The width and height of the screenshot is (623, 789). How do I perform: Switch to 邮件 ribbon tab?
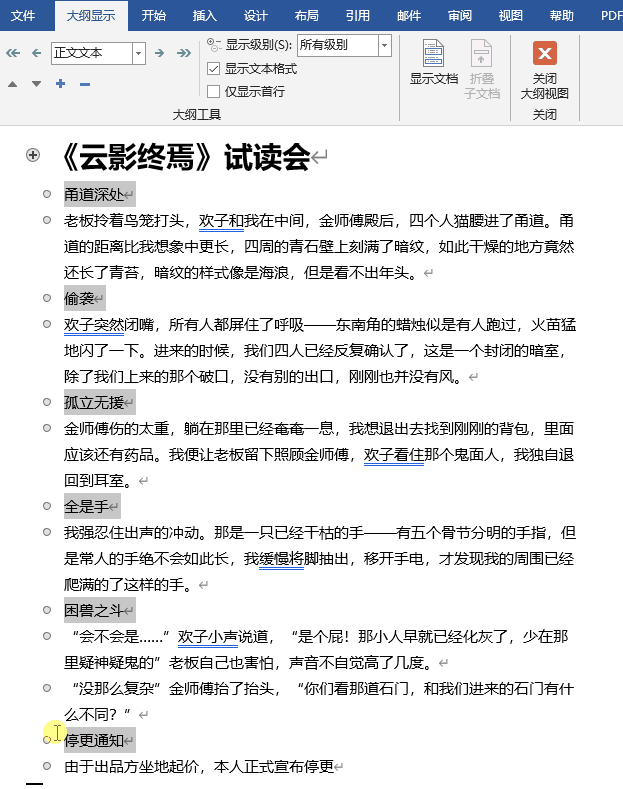[409, 16]
